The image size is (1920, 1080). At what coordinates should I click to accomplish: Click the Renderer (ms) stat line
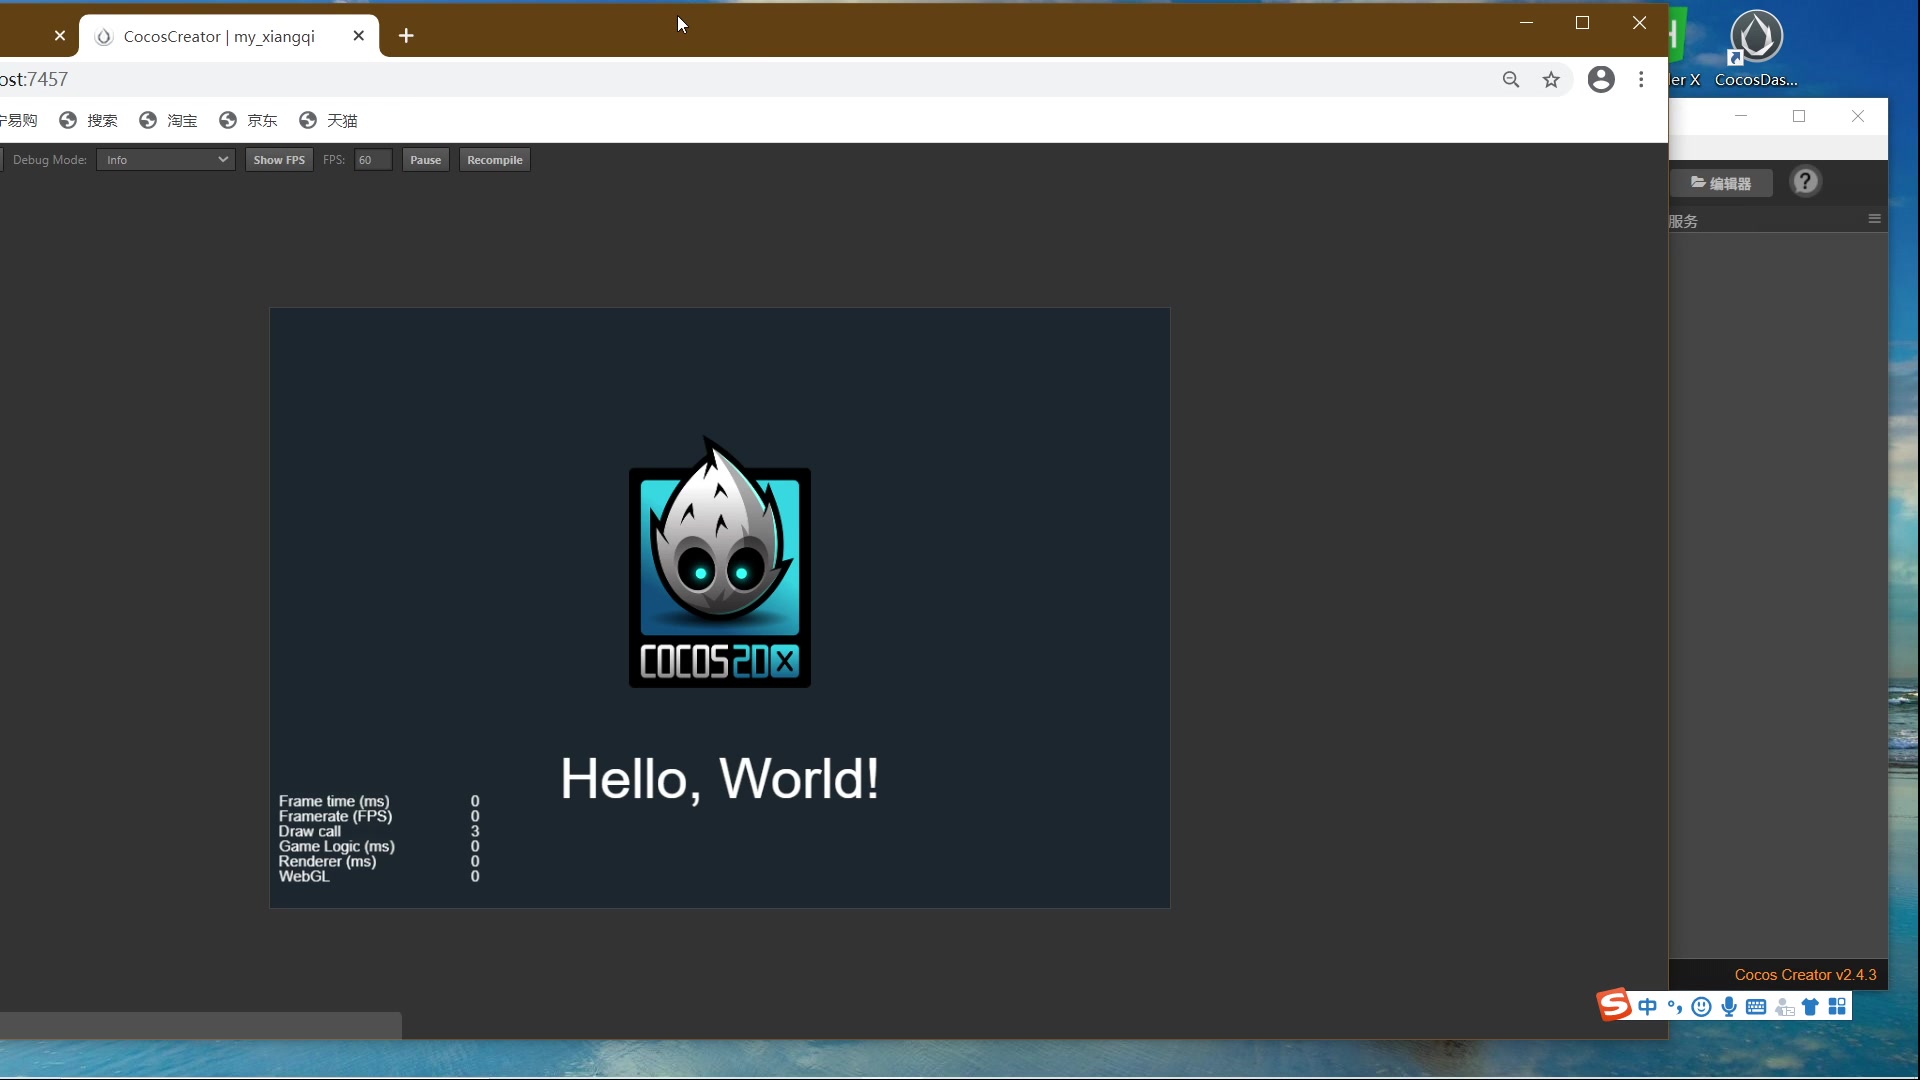(379, 861)
